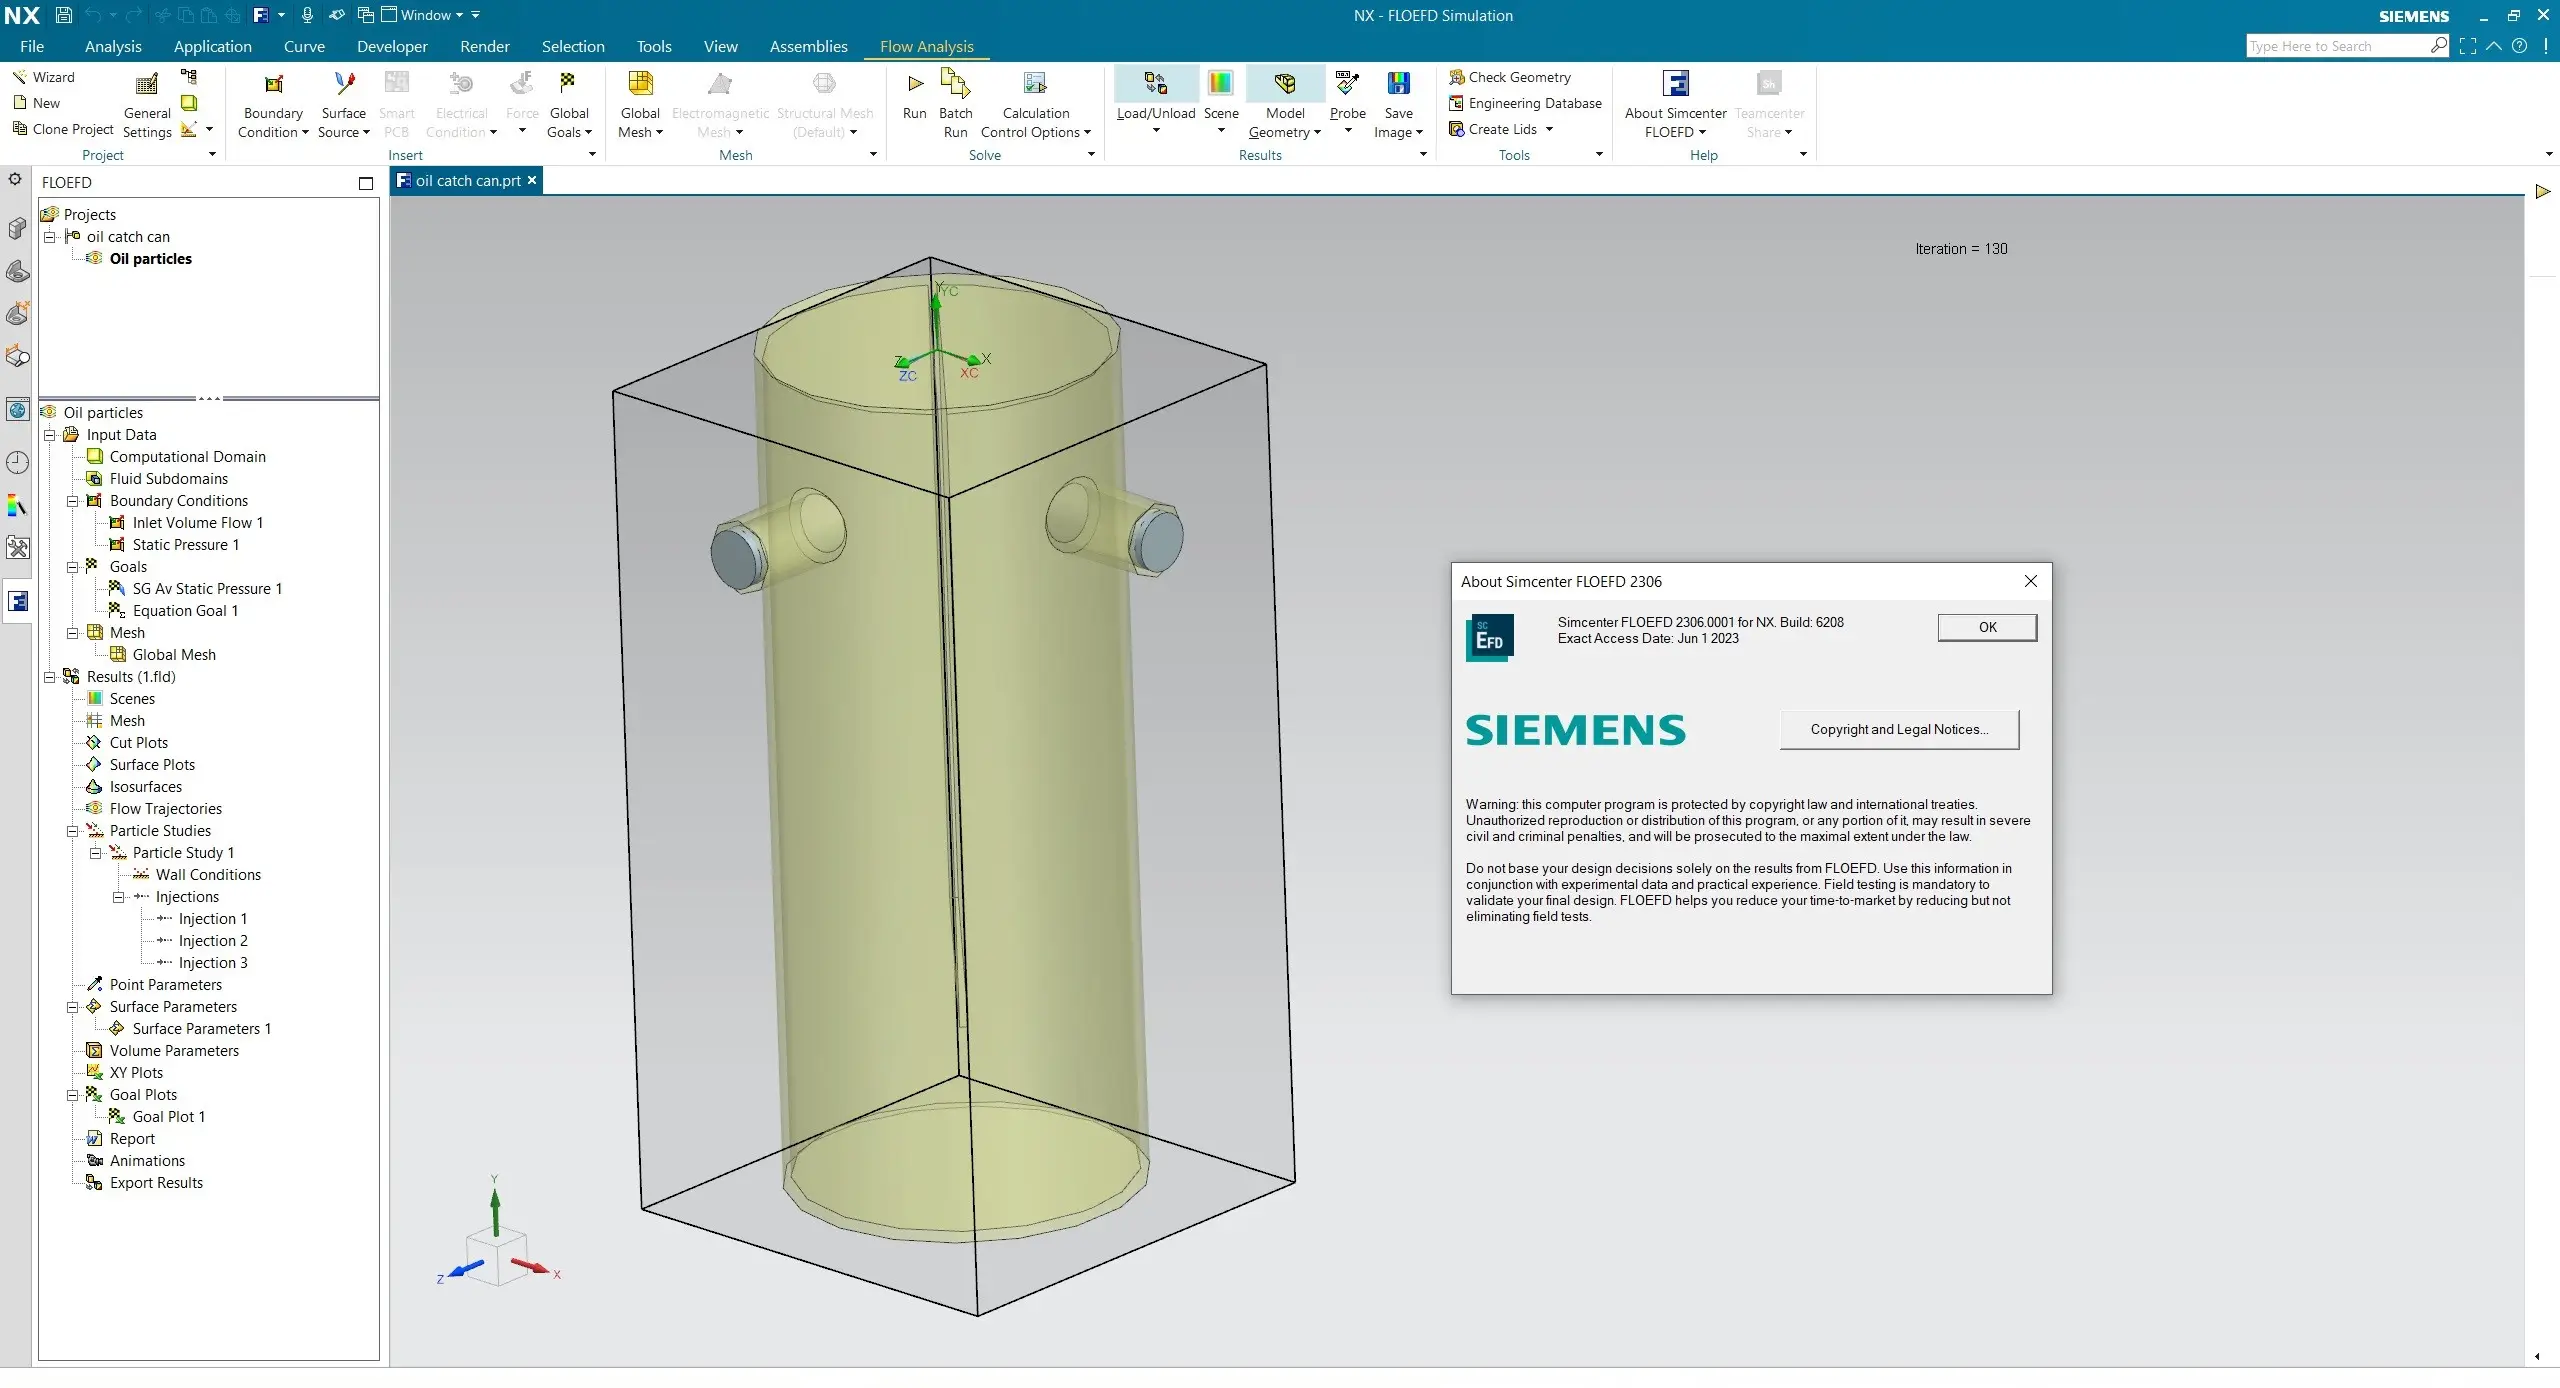Switch to the Assemblies tab
2560x1388 pixels.
tap(808, 46)
